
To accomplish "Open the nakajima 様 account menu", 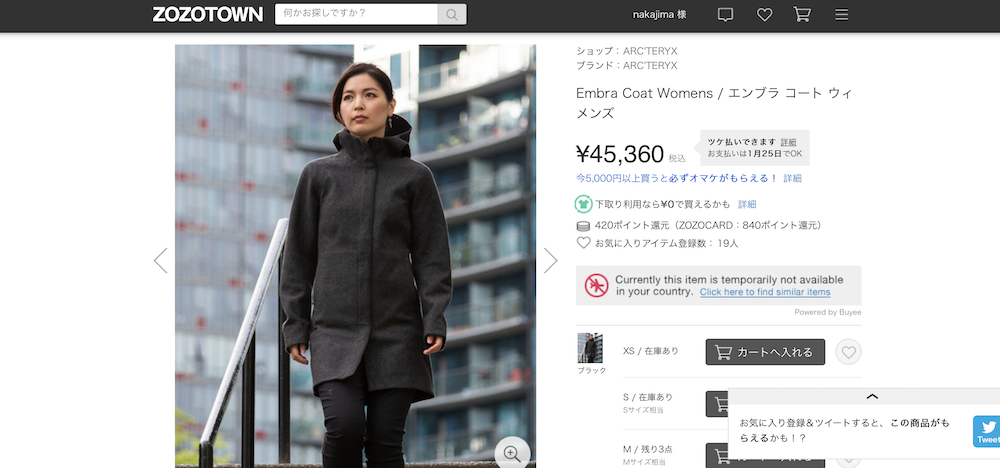I will pos(659,15).
